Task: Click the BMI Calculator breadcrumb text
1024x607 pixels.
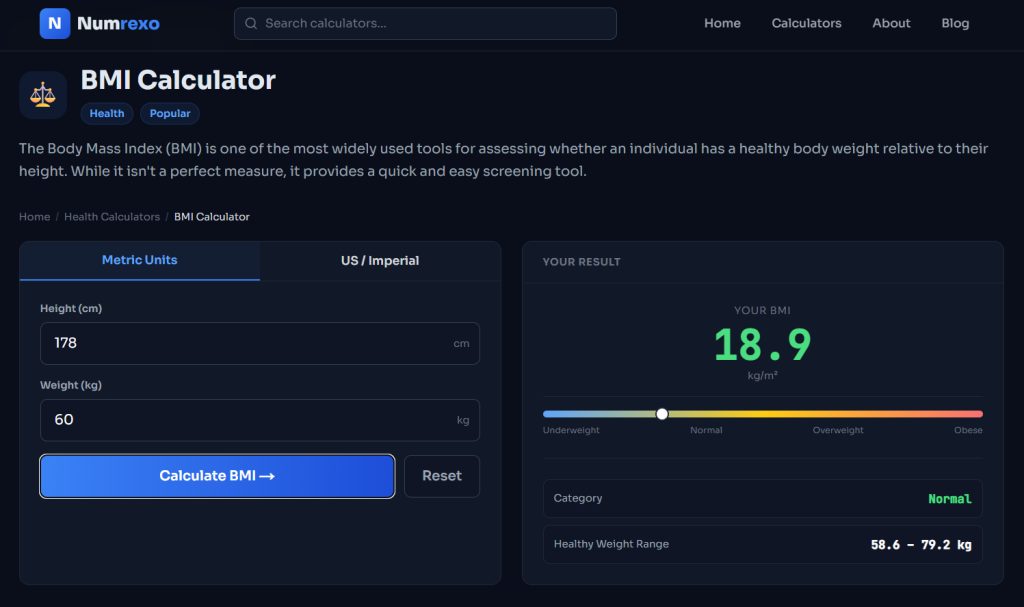Action: pos(212,217)
